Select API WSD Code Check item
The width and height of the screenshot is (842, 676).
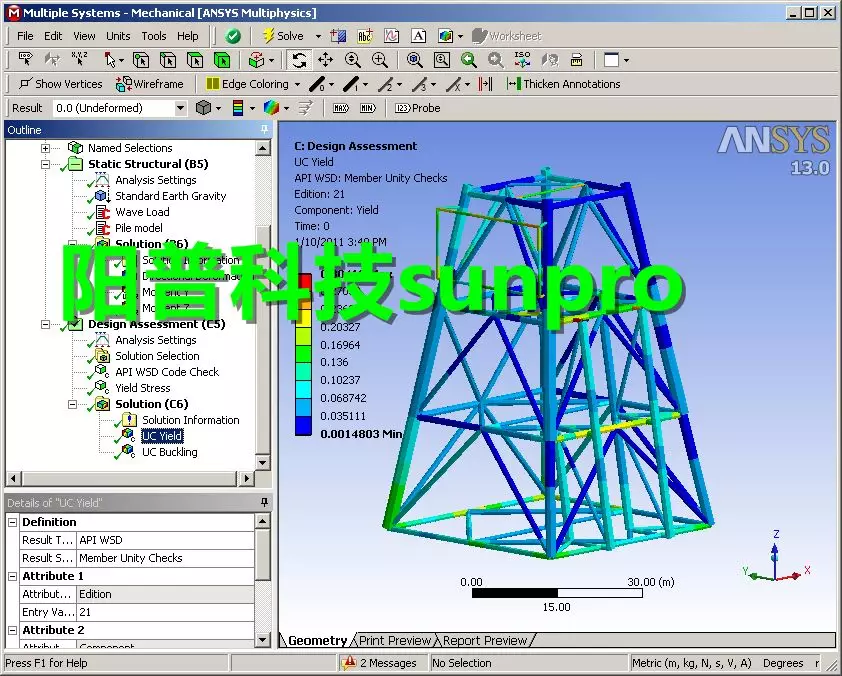coord(167,372)
